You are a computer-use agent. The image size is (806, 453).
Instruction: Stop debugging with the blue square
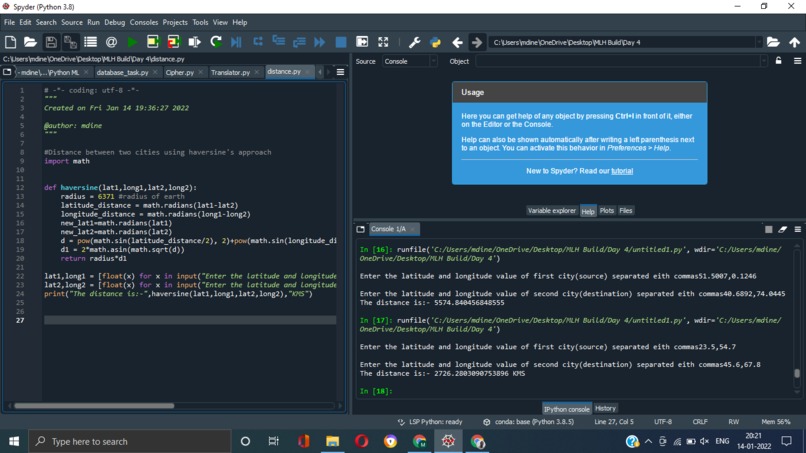[x=341, y=42]
